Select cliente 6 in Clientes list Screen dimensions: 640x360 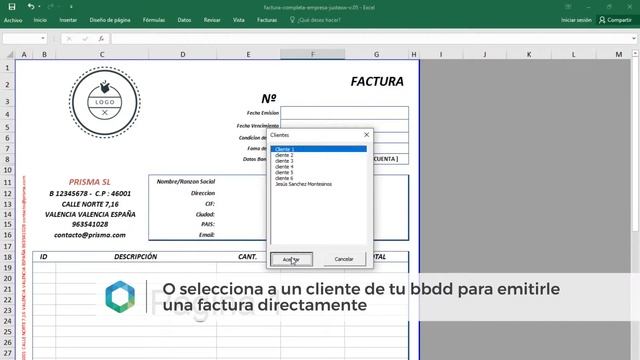(319, 178)
